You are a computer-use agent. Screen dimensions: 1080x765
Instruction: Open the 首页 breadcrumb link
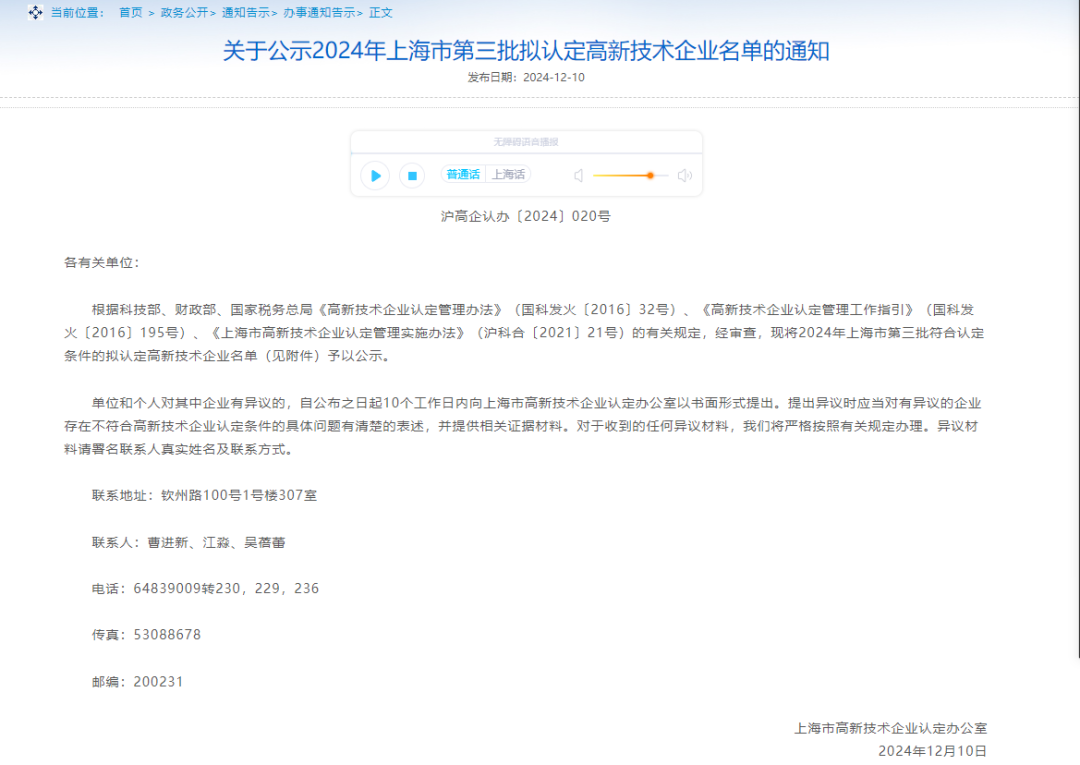click(x=130, y=12)
